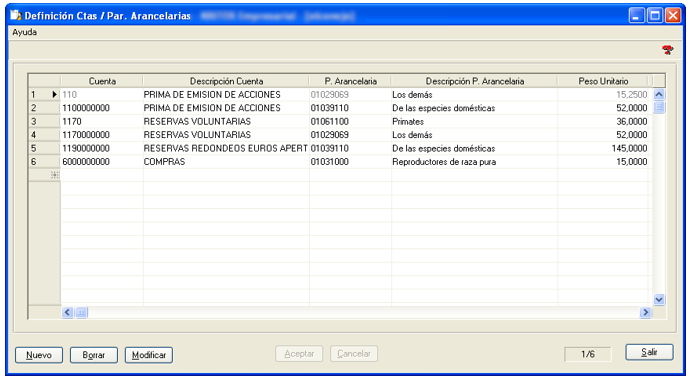This screenshot has width=694, height=381.
Task: Click the P. Arancelaria column header
Action: point(350,81)
